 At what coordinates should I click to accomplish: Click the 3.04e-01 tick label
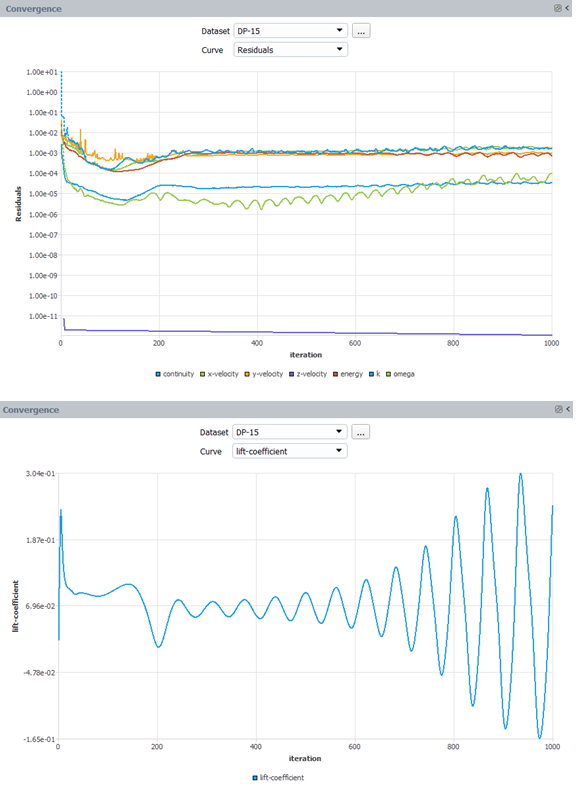click(40, 474)
